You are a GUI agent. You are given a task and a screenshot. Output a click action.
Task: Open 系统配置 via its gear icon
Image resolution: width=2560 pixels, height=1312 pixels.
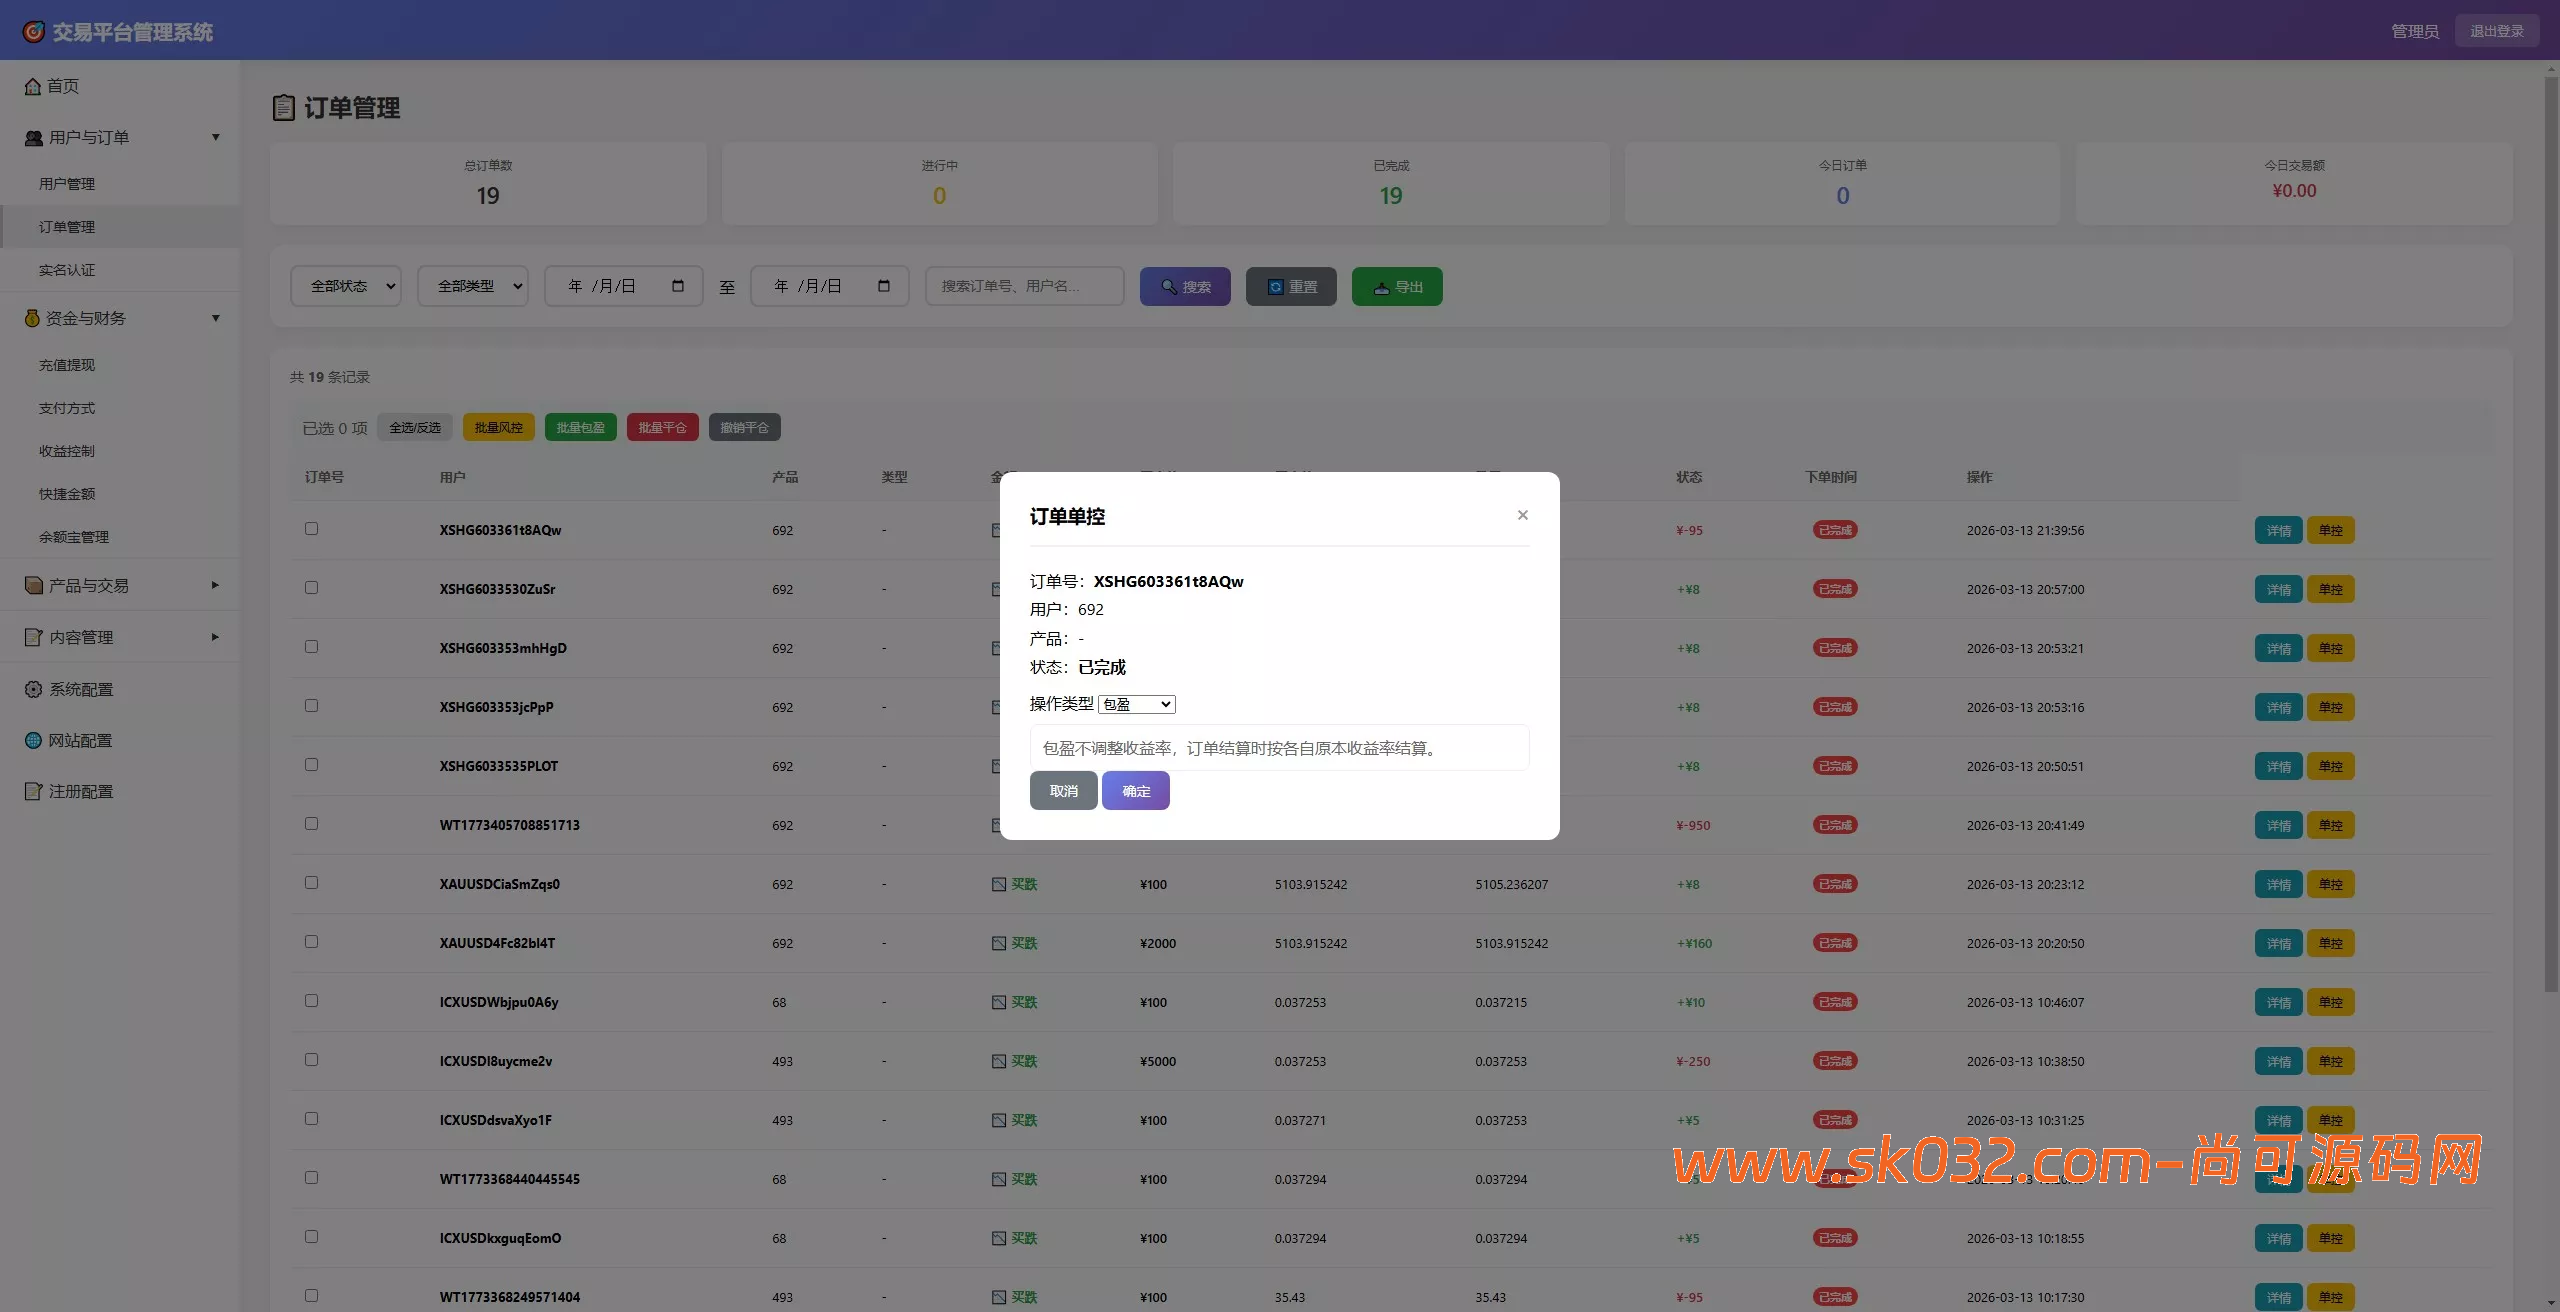[x=32, y=689]
